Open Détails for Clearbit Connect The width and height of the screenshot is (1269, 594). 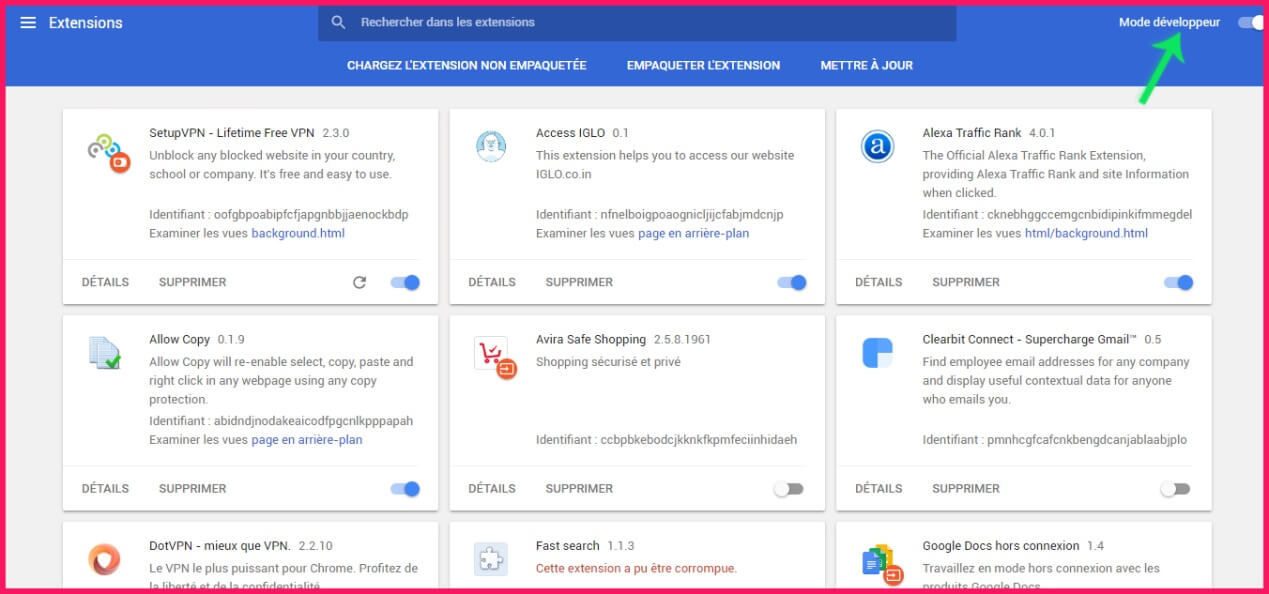tap(879, 489)
